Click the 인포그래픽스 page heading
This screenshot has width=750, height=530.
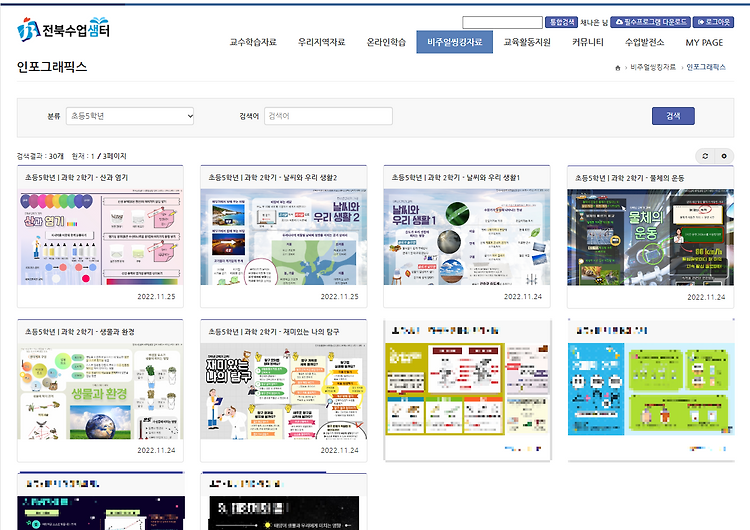[52, 66]
